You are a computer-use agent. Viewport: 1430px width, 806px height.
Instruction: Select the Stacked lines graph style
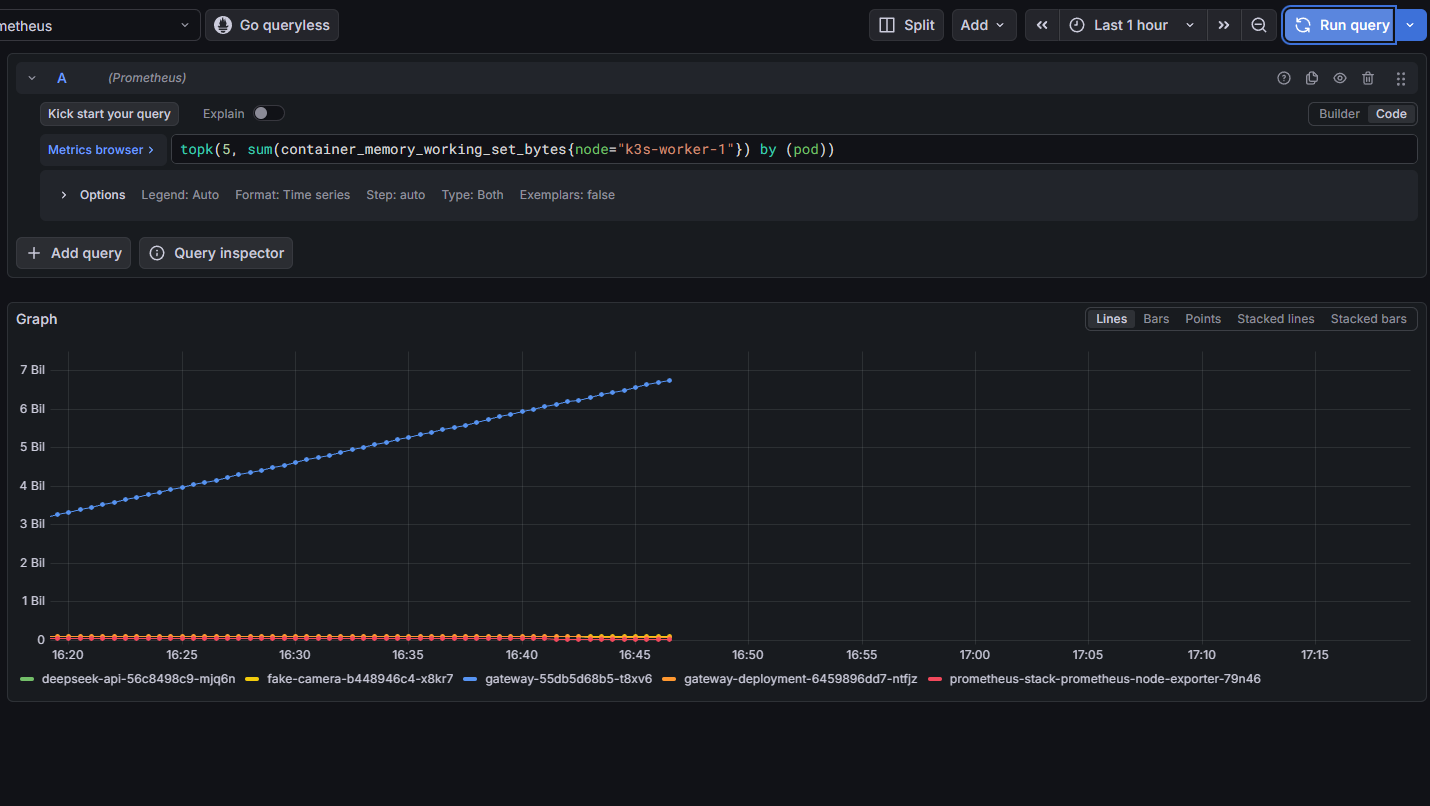(x=1275, y=319)
